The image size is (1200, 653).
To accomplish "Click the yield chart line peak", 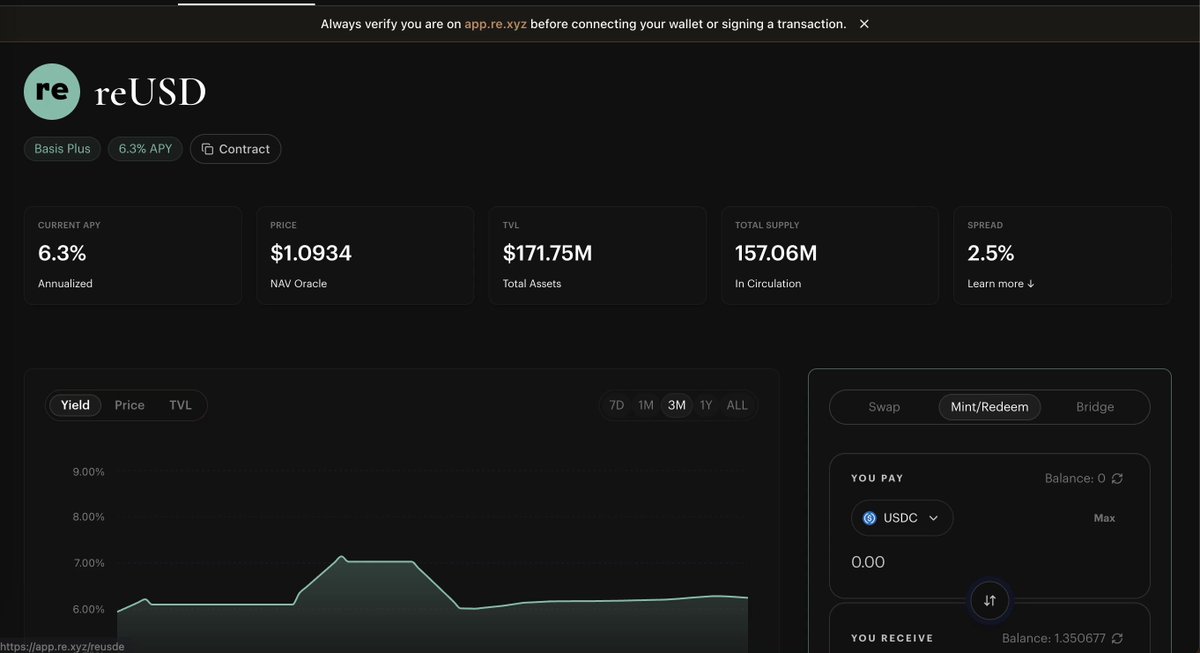I will pos(341,557).
